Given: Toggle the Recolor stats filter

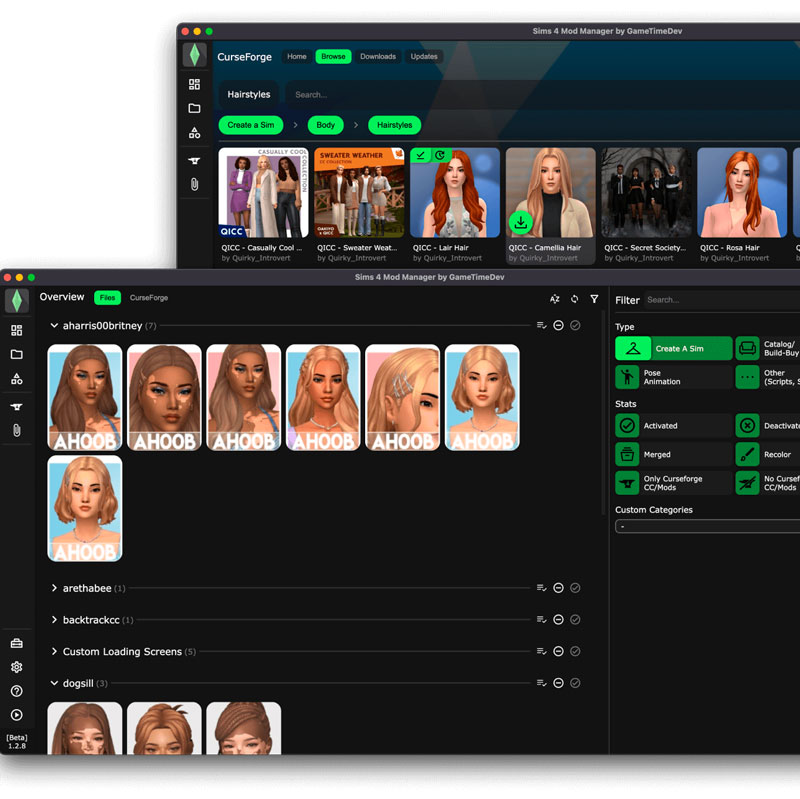Looking at the screenshot, I should (x=767, y=454).
